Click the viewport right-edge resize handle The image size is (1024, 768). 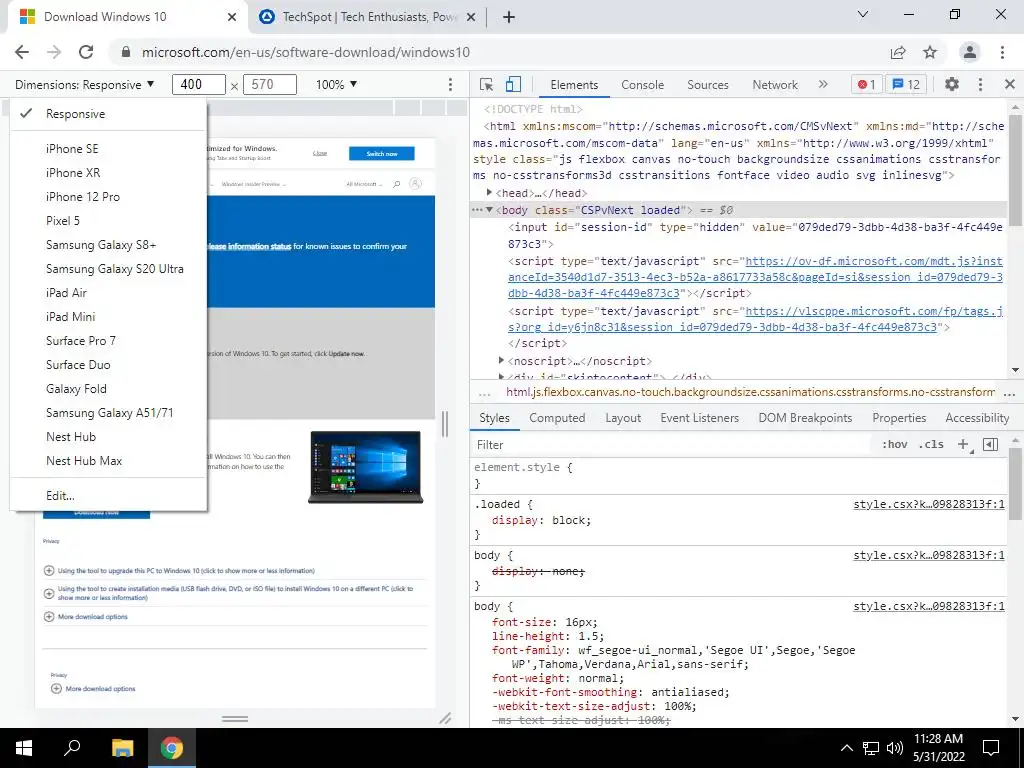pos(445,424)
